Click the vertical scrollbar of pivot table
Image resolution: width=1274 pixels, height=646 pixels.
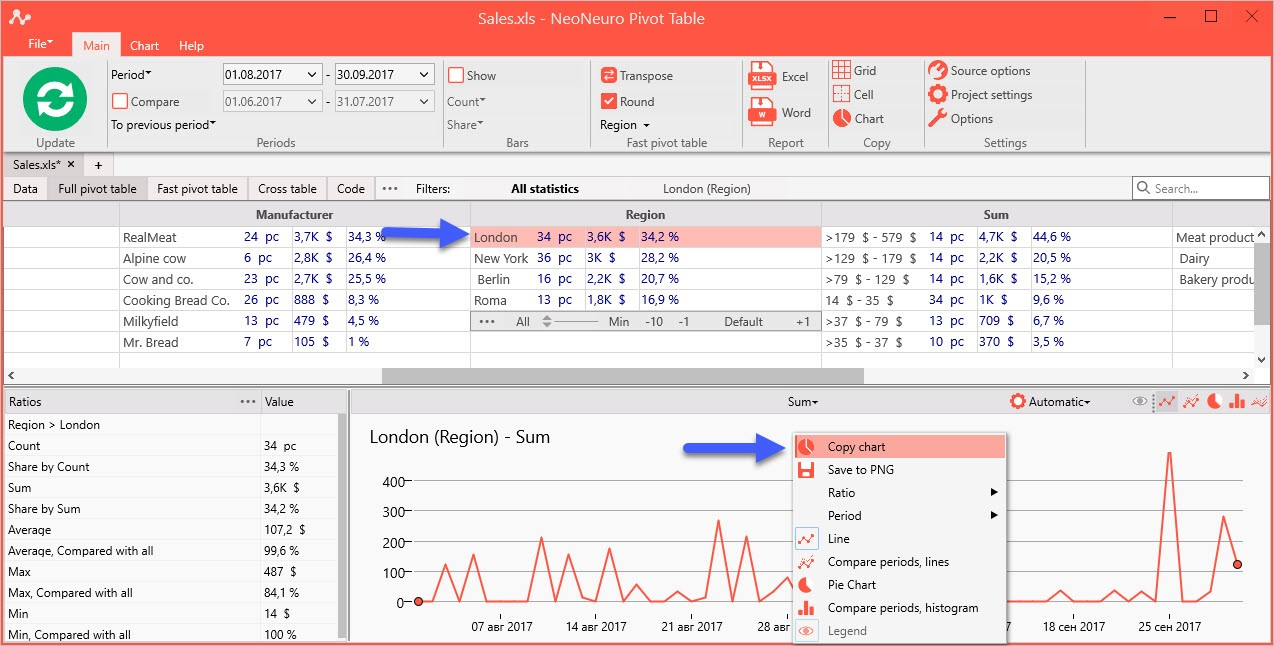pyautogui.click(x=1262, y=284)
